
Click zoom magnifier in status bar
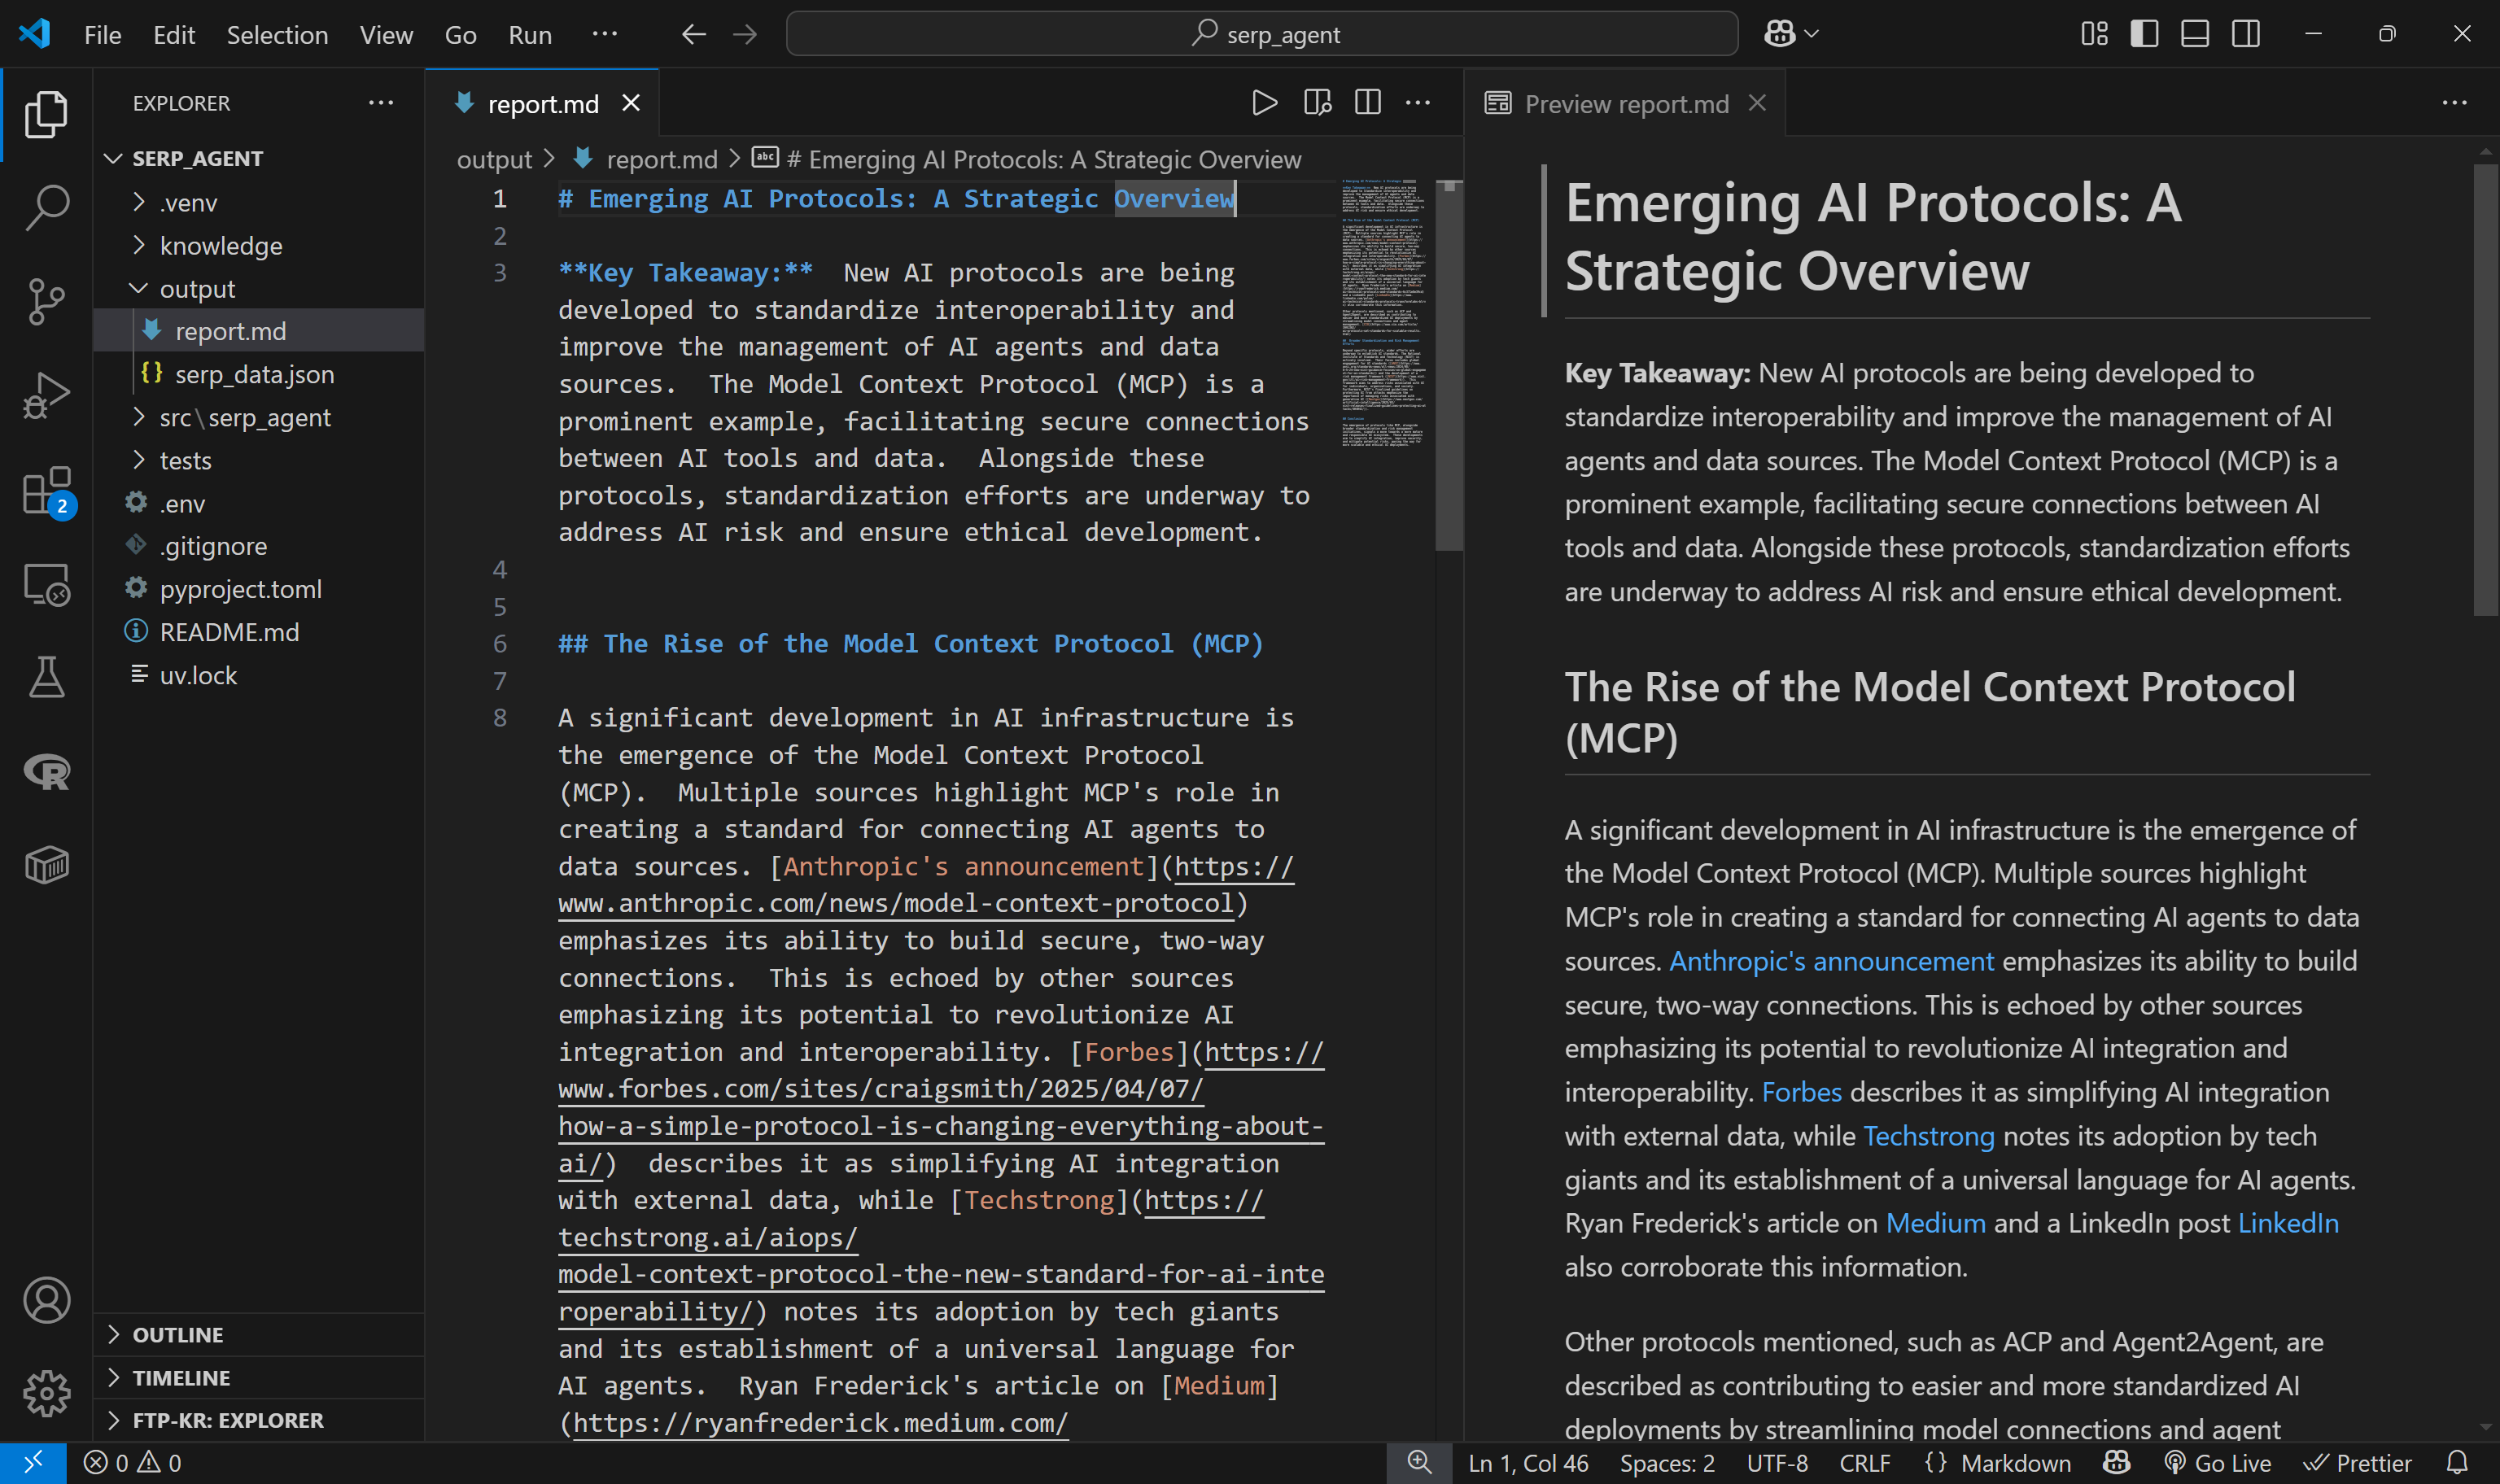pyautogui.click(x=1419, y=1463)
